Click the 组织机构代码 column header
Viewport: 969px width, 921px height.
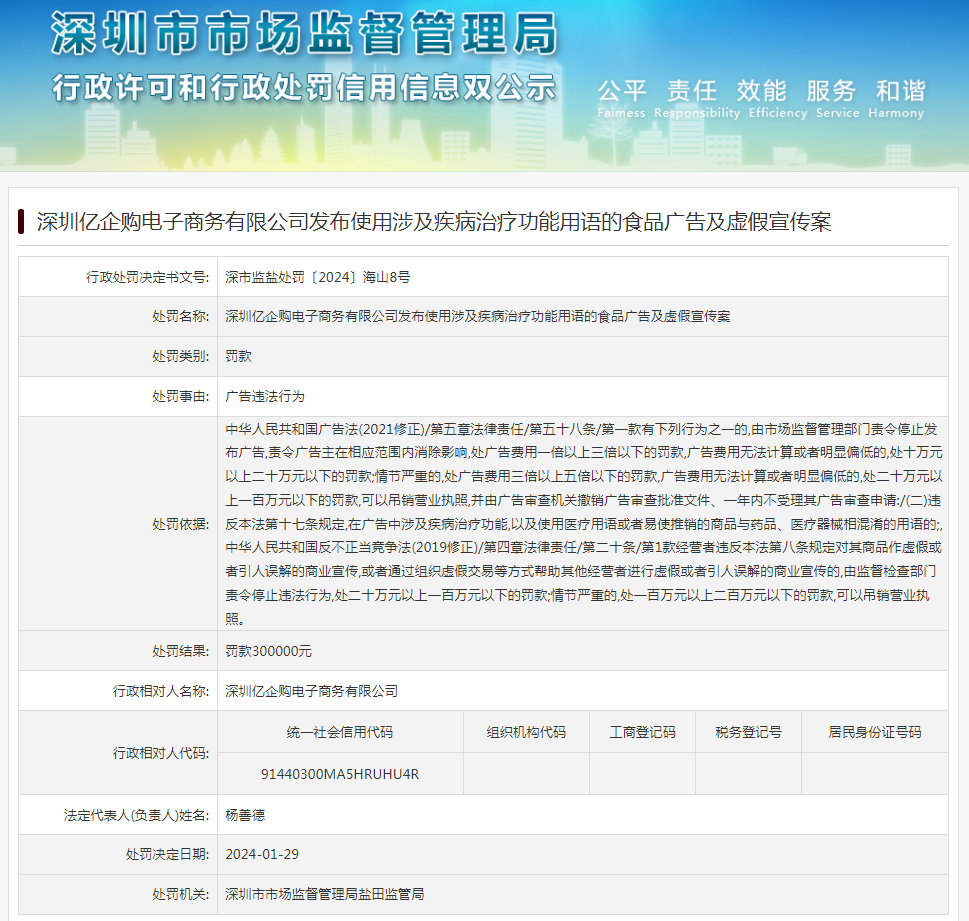coord(526,732)
